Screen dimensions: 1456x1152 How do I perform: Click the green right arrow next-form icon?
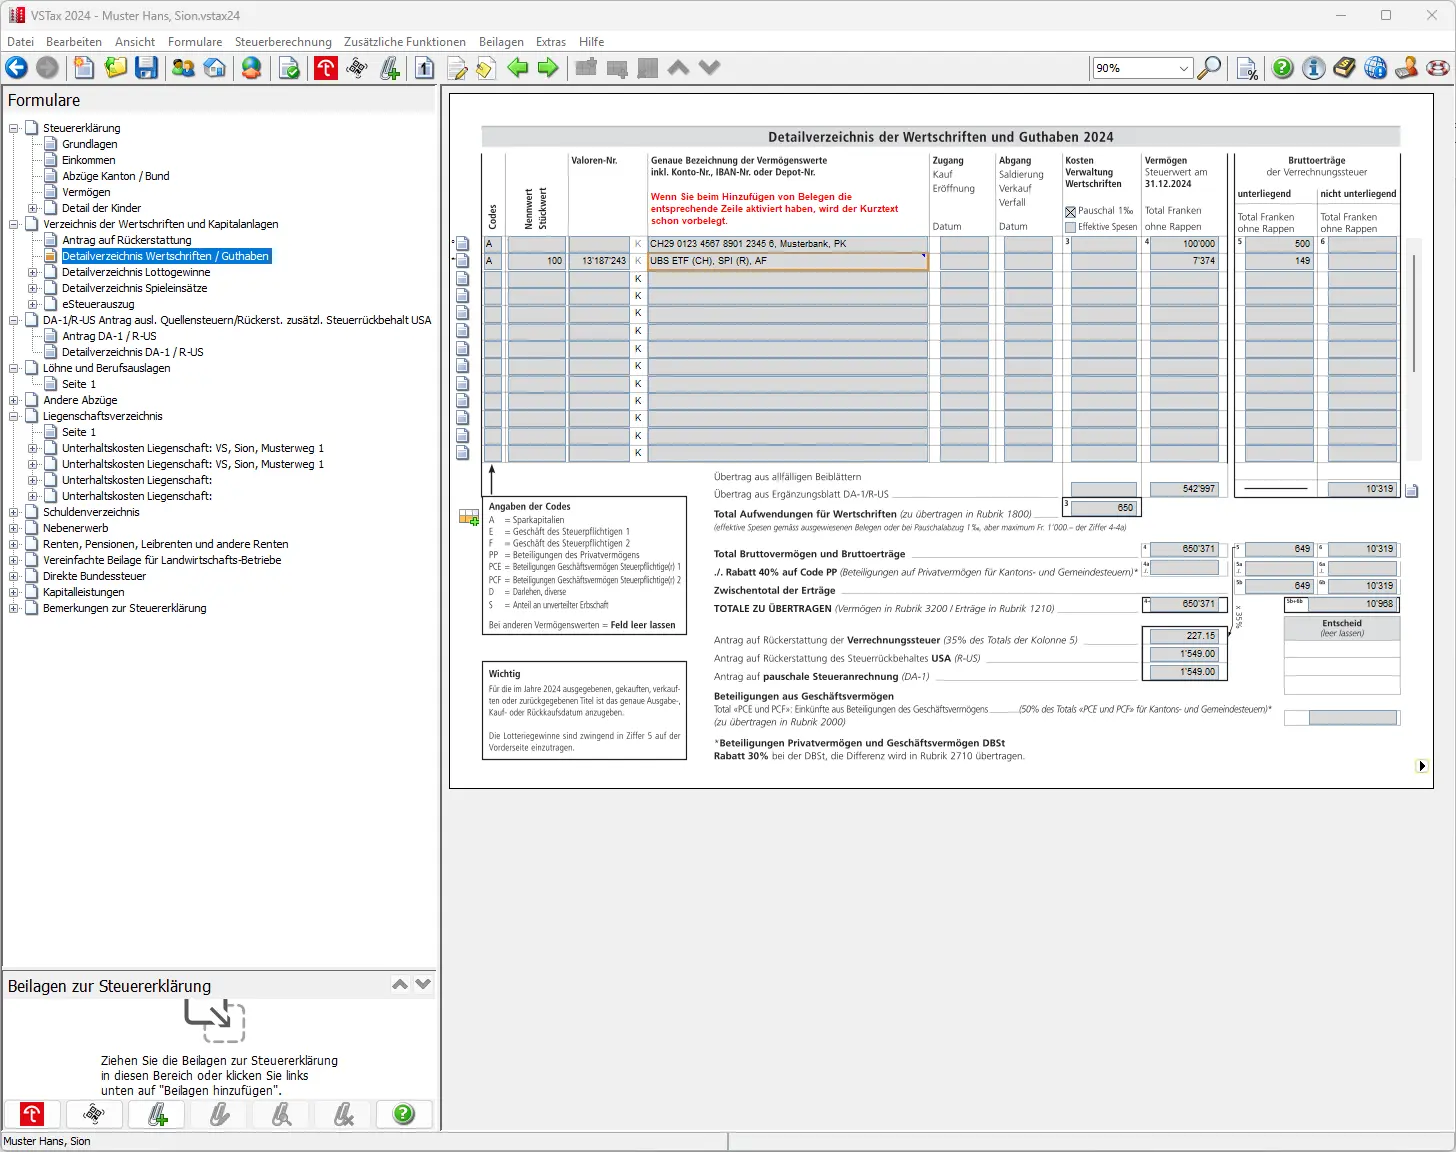(x=548, y=68)
